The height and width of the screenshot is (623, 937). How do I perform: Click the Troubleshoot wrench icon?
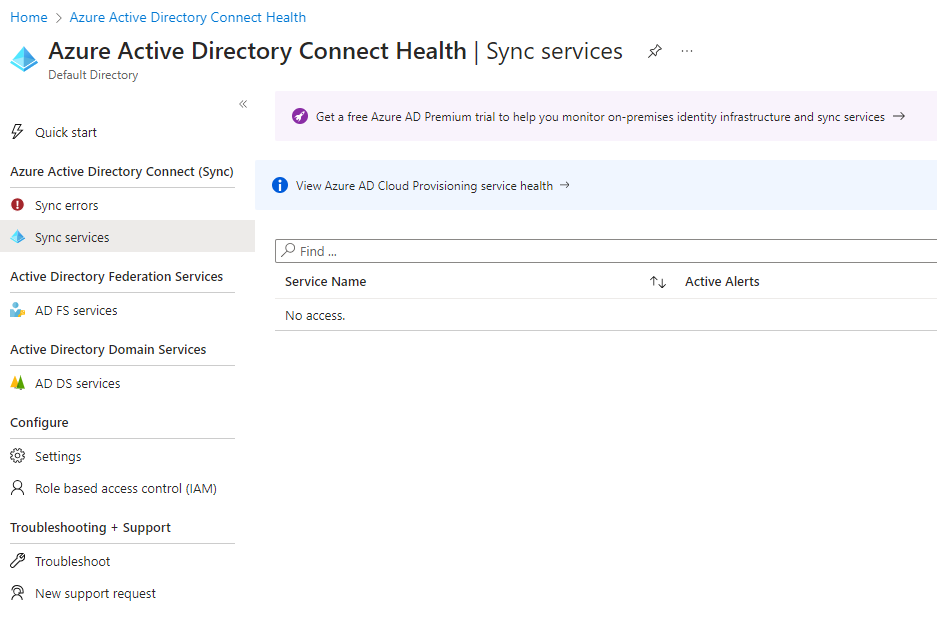tap(17, 561)
